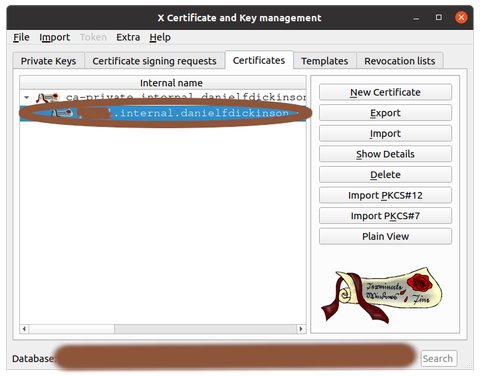Open the Revocation lists tab
Screen dimensions: 480x376
pyautogui.click(x=400, y=61)
